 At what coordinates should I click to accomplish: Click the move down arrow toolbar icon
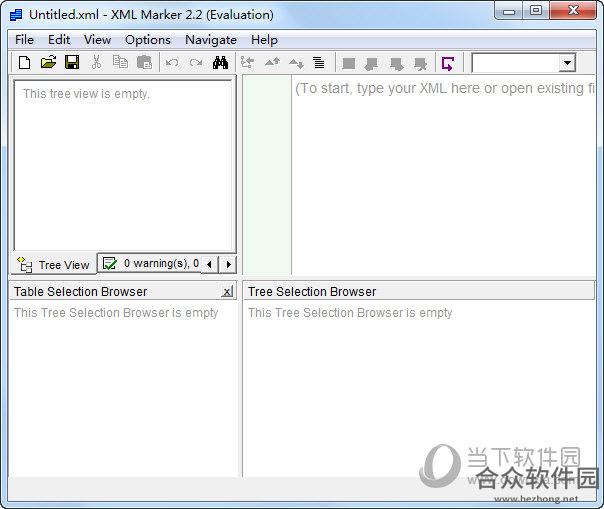(296, 63)
